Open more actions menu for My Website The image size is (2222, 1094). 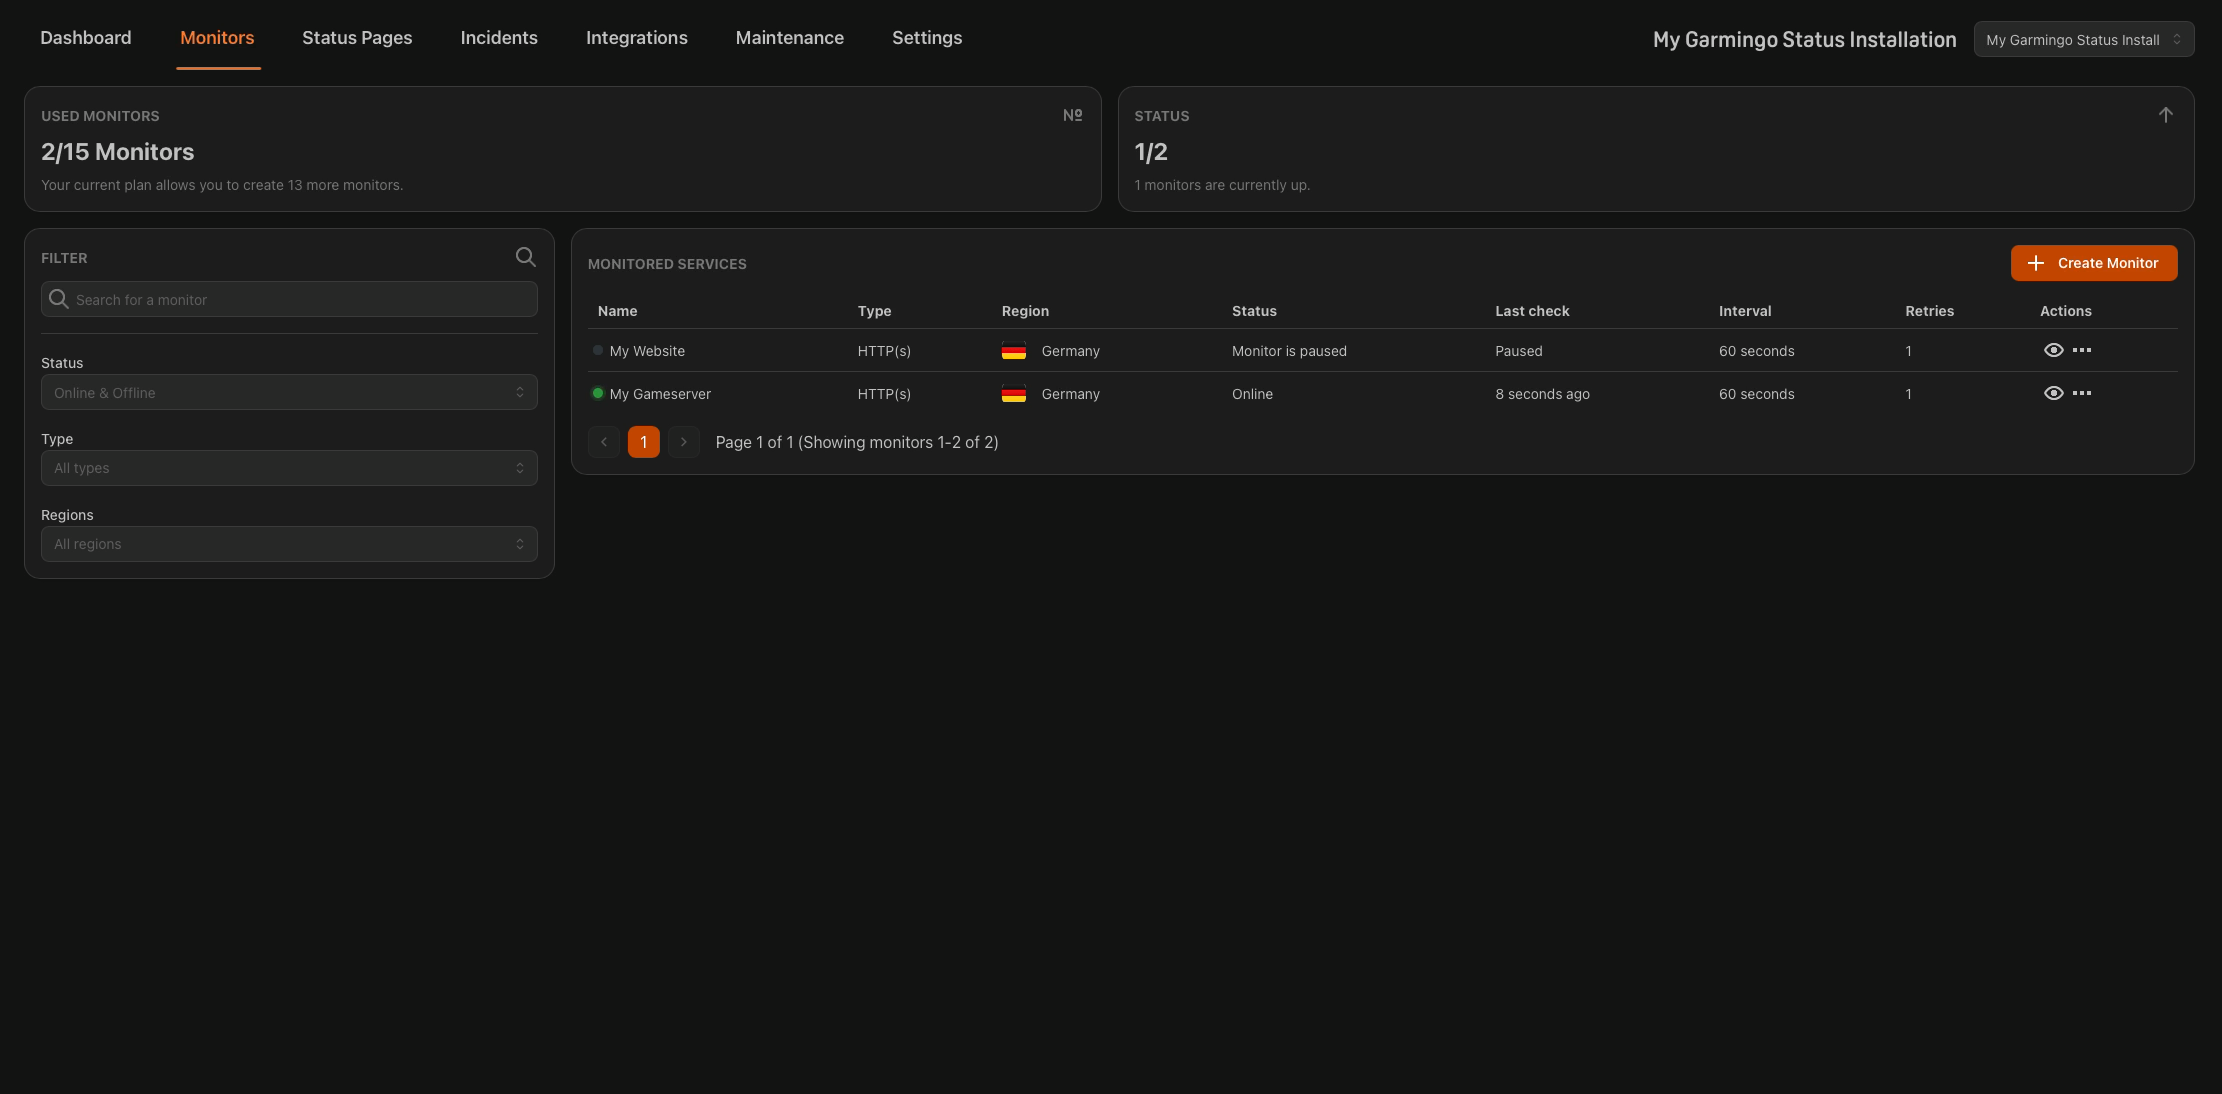[x=2082, y=350]
